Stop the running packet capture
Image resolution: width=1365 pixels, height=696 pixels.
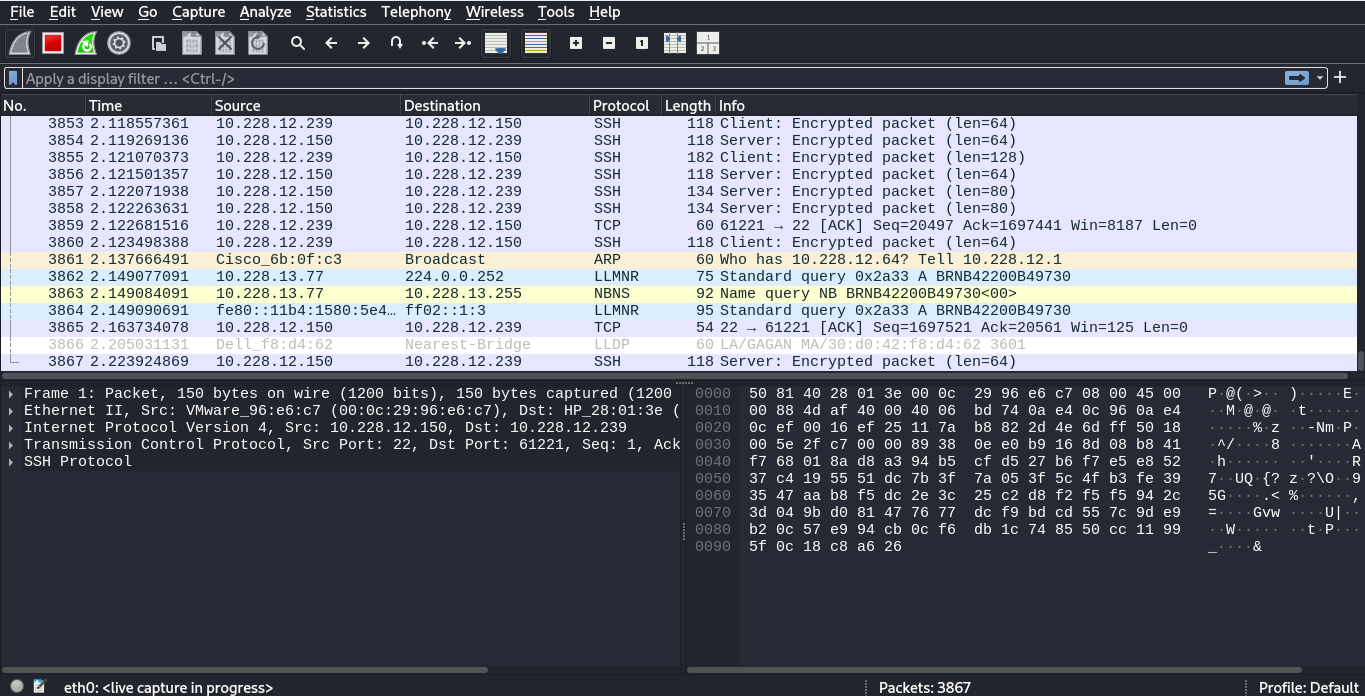pyautogui.click(x=53, y=43)
